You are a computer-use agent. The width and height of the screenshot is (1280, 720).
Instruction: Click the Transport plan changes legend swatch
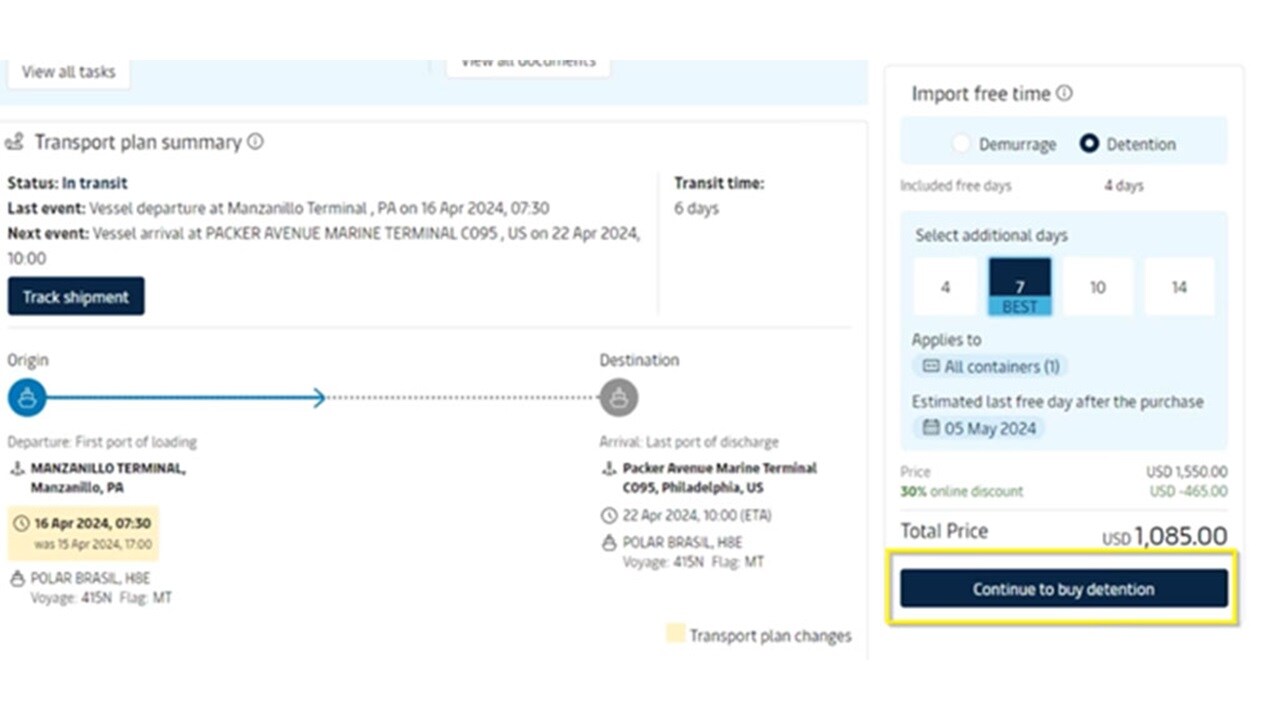[676, 634]
